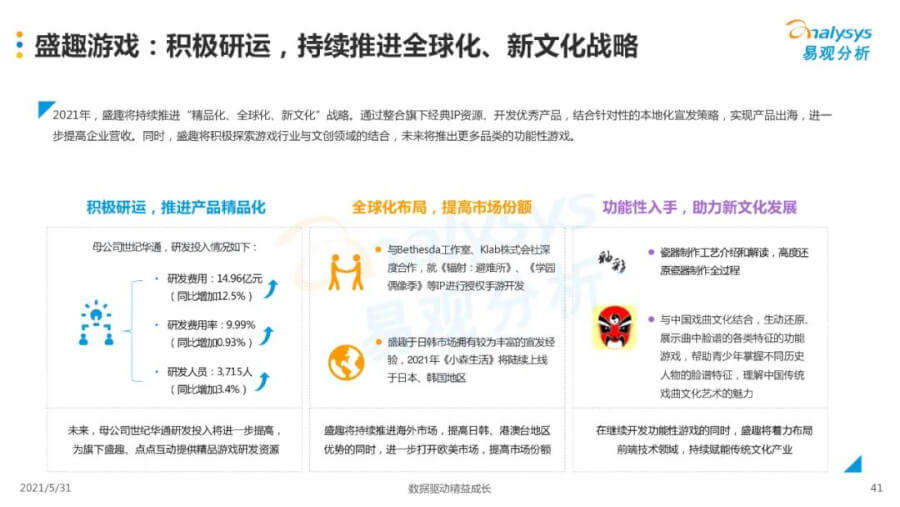Click the up arrow beside 研发费用率 9.99%
Image resolution: width=900 pixels, height=507 pixels.
266,335
